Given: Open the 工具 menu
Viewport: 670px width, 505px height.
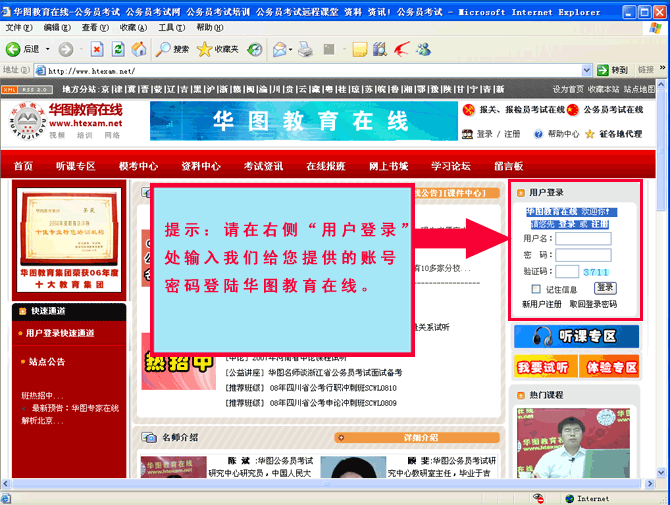Looking at the screenshot, I should pos(171,27).
